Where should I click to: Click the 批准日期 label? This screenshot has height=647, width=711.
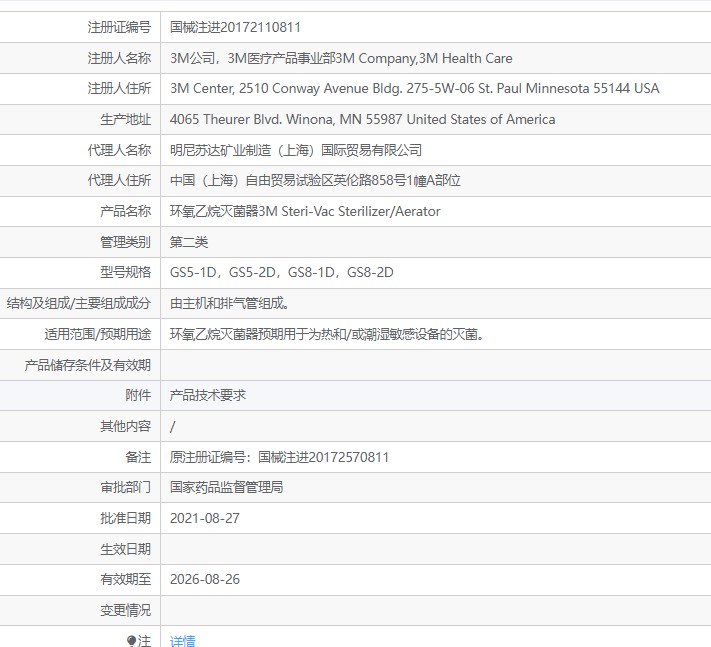click(125, 518)
